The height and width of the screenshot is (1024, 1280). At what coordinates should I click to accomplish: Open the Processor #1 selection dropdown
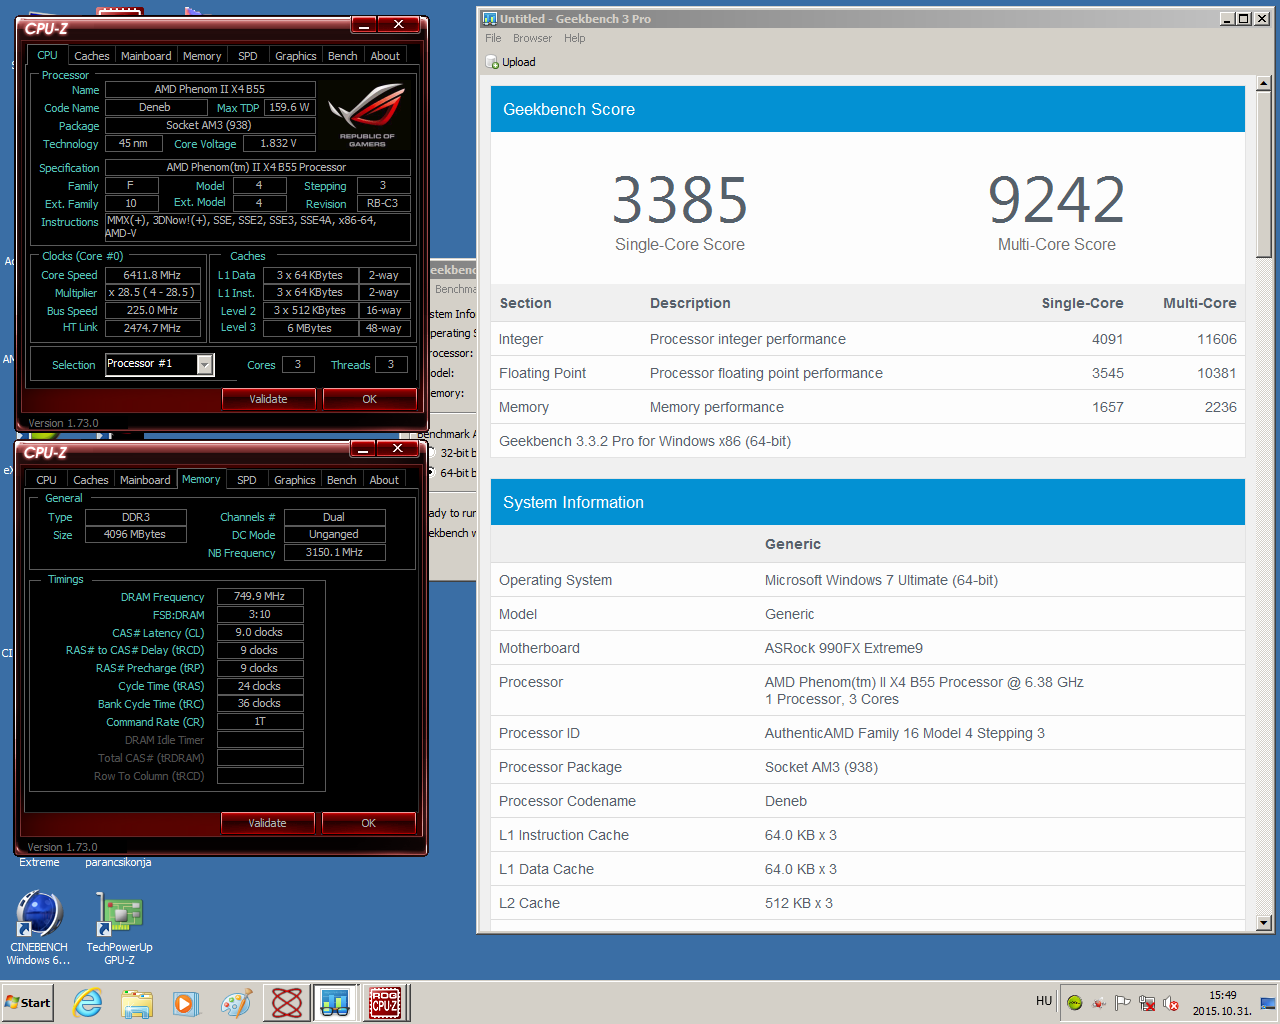pyautogui.click(x=204, y=364)
